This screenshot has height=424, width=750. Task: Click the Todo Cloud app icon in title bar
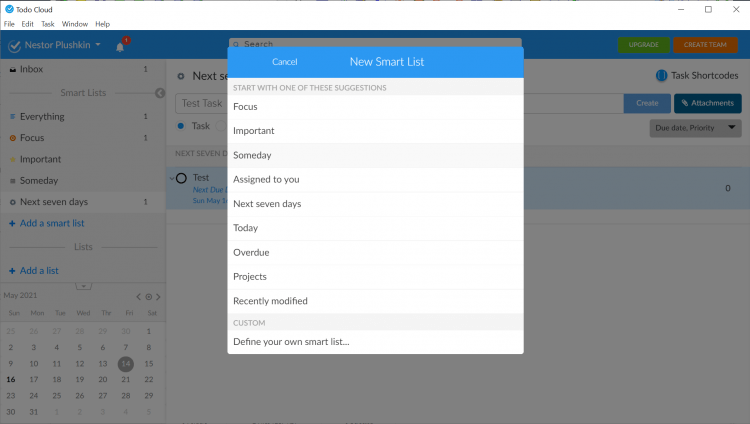(x=9, y=9)
